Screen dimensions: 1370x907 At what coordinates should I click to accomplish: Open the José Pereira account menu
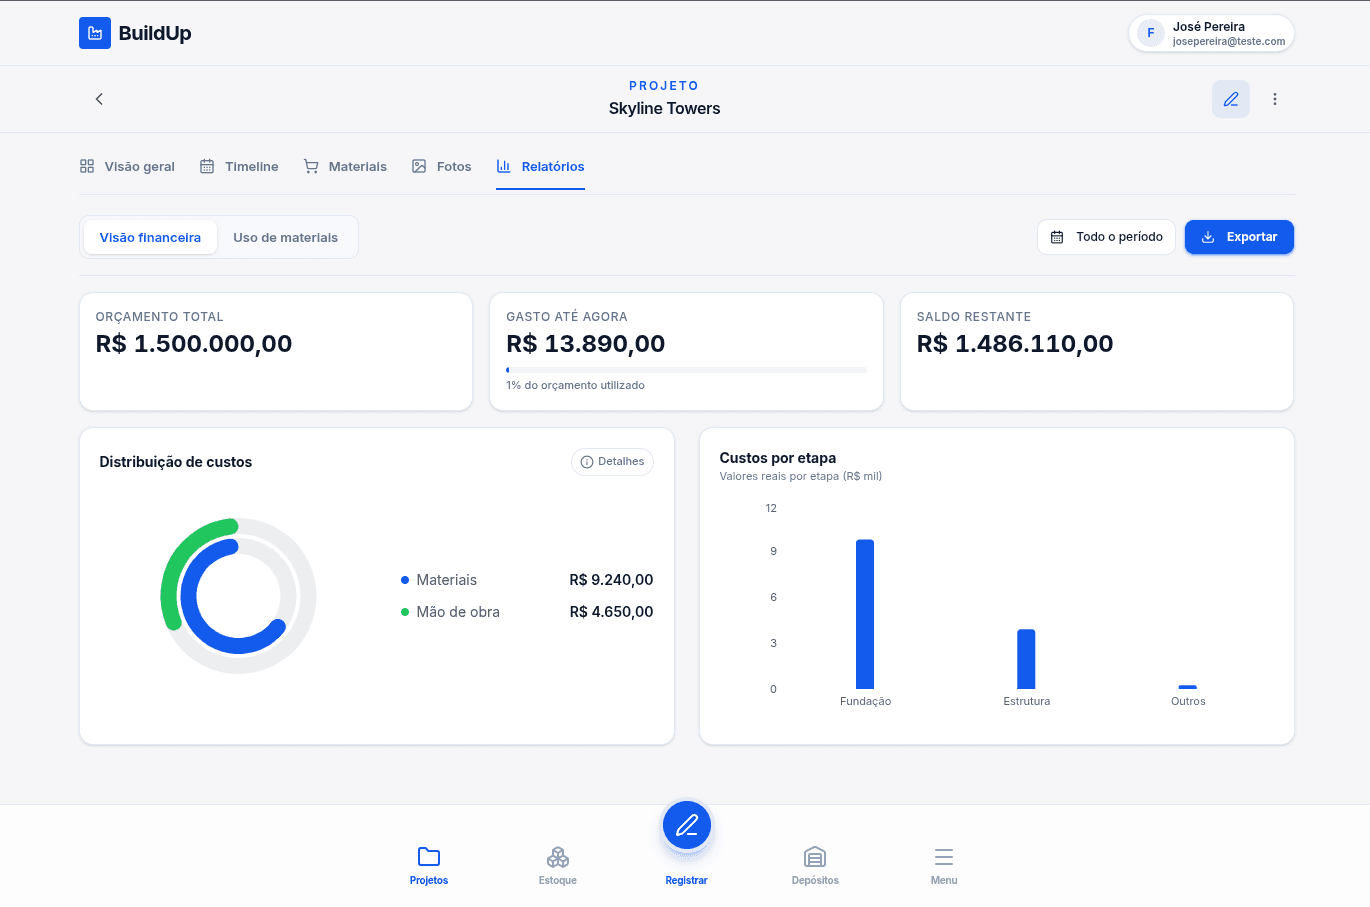pyautogui.click(x=1210, y=32)
